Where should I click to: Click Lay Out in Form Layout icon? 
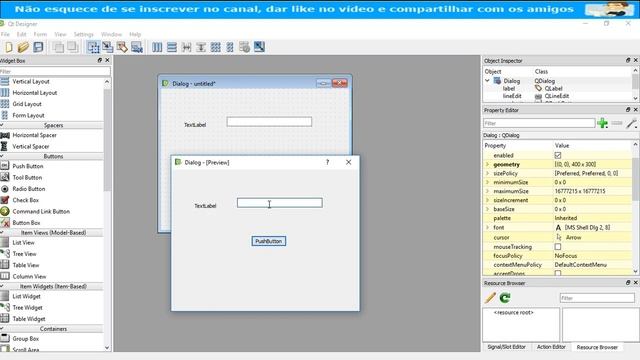click(230, 47)
